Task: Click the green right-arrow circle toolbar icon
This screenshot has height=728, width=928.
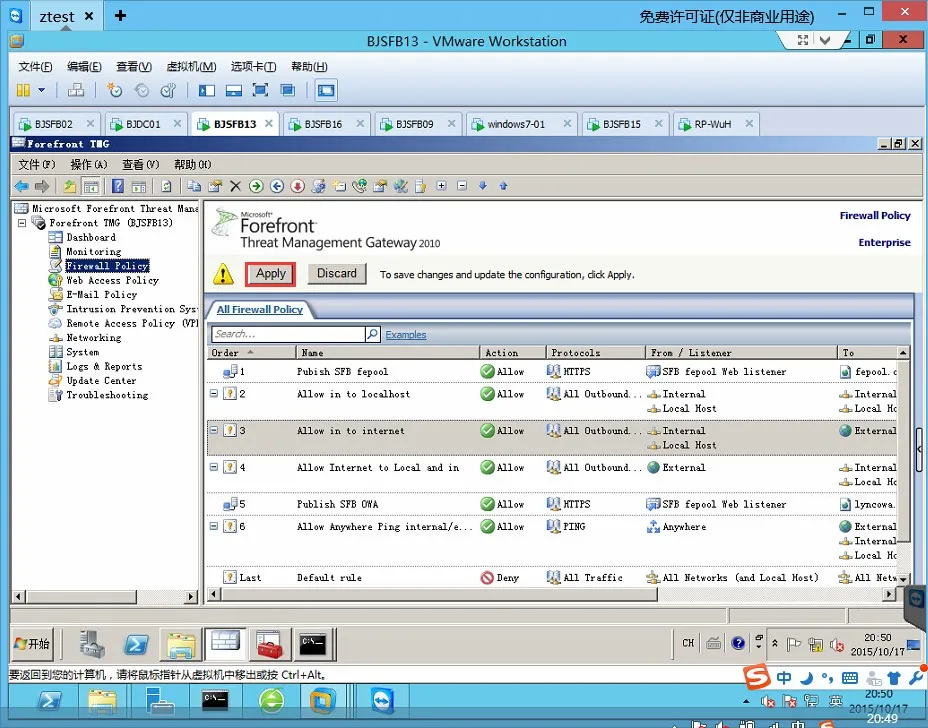Action: point(256,186)
